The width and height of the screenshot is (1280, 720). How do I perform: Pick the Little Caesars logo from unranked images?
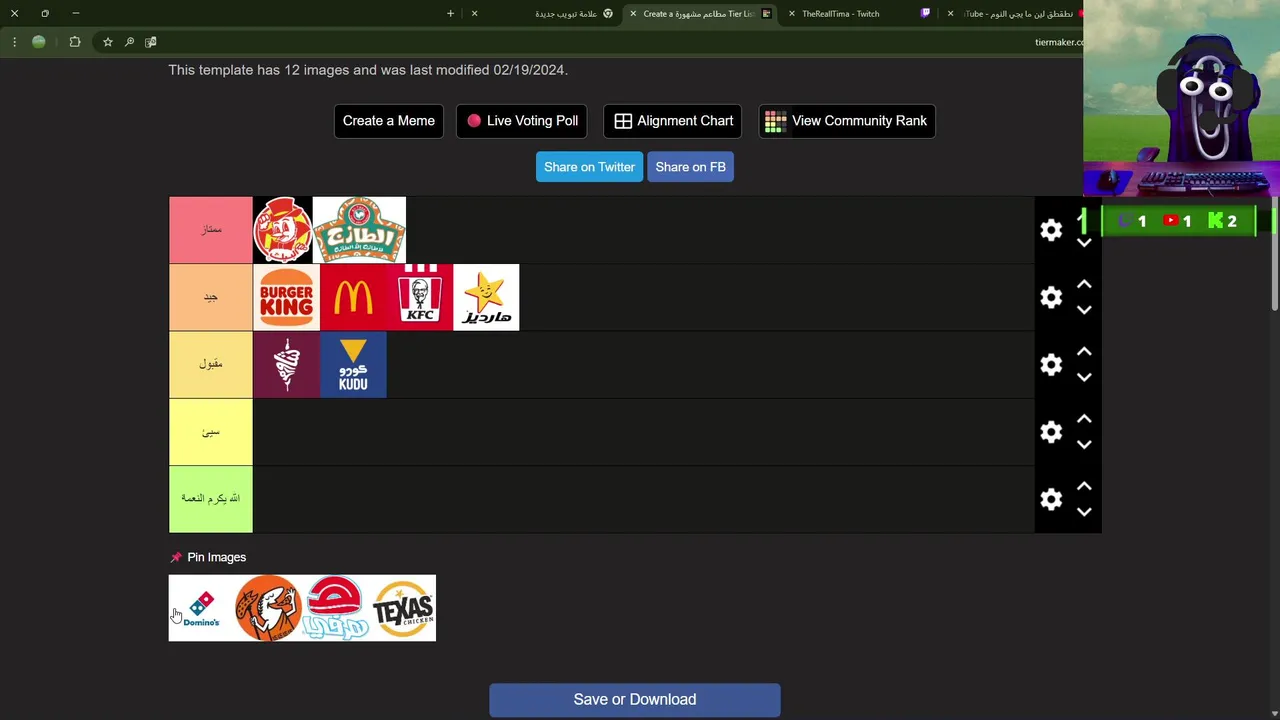click(268, 608)
